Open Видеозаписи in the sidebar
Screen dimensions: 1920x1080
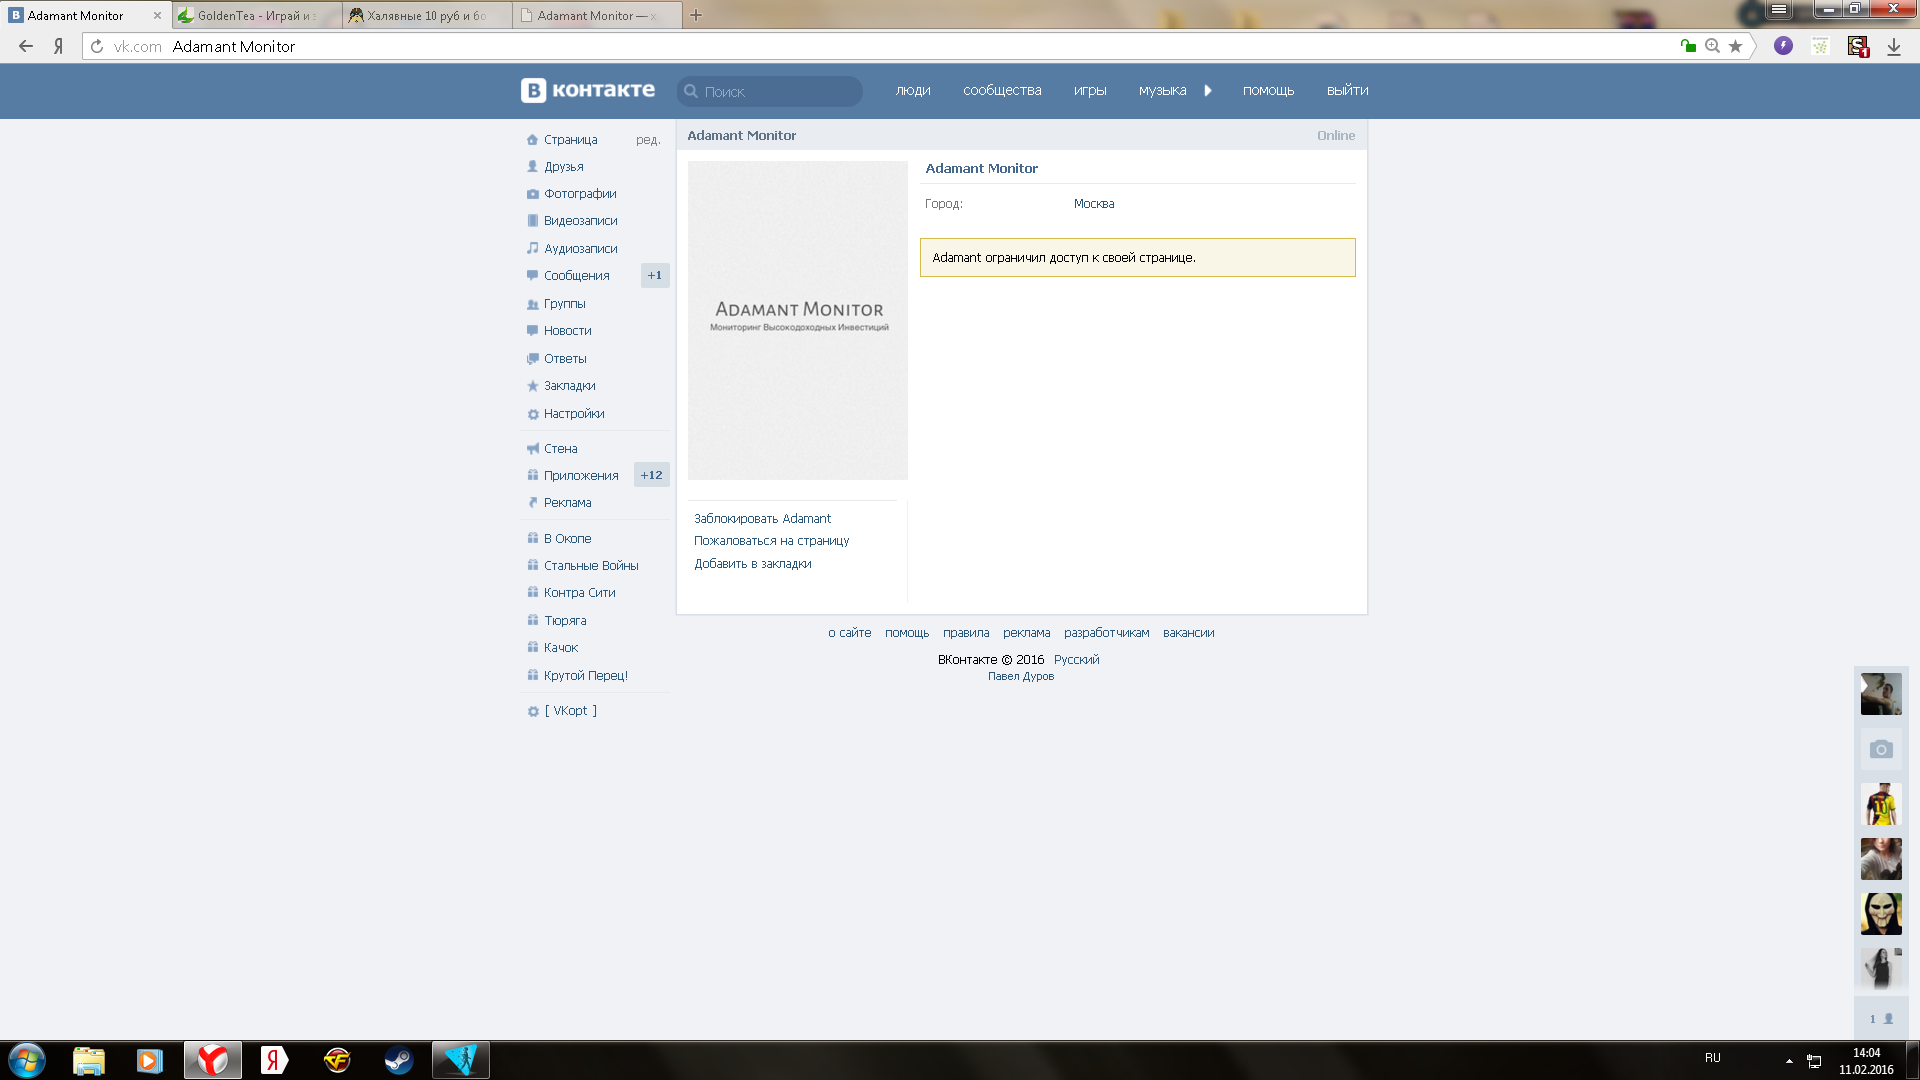[x=580, y=221]
